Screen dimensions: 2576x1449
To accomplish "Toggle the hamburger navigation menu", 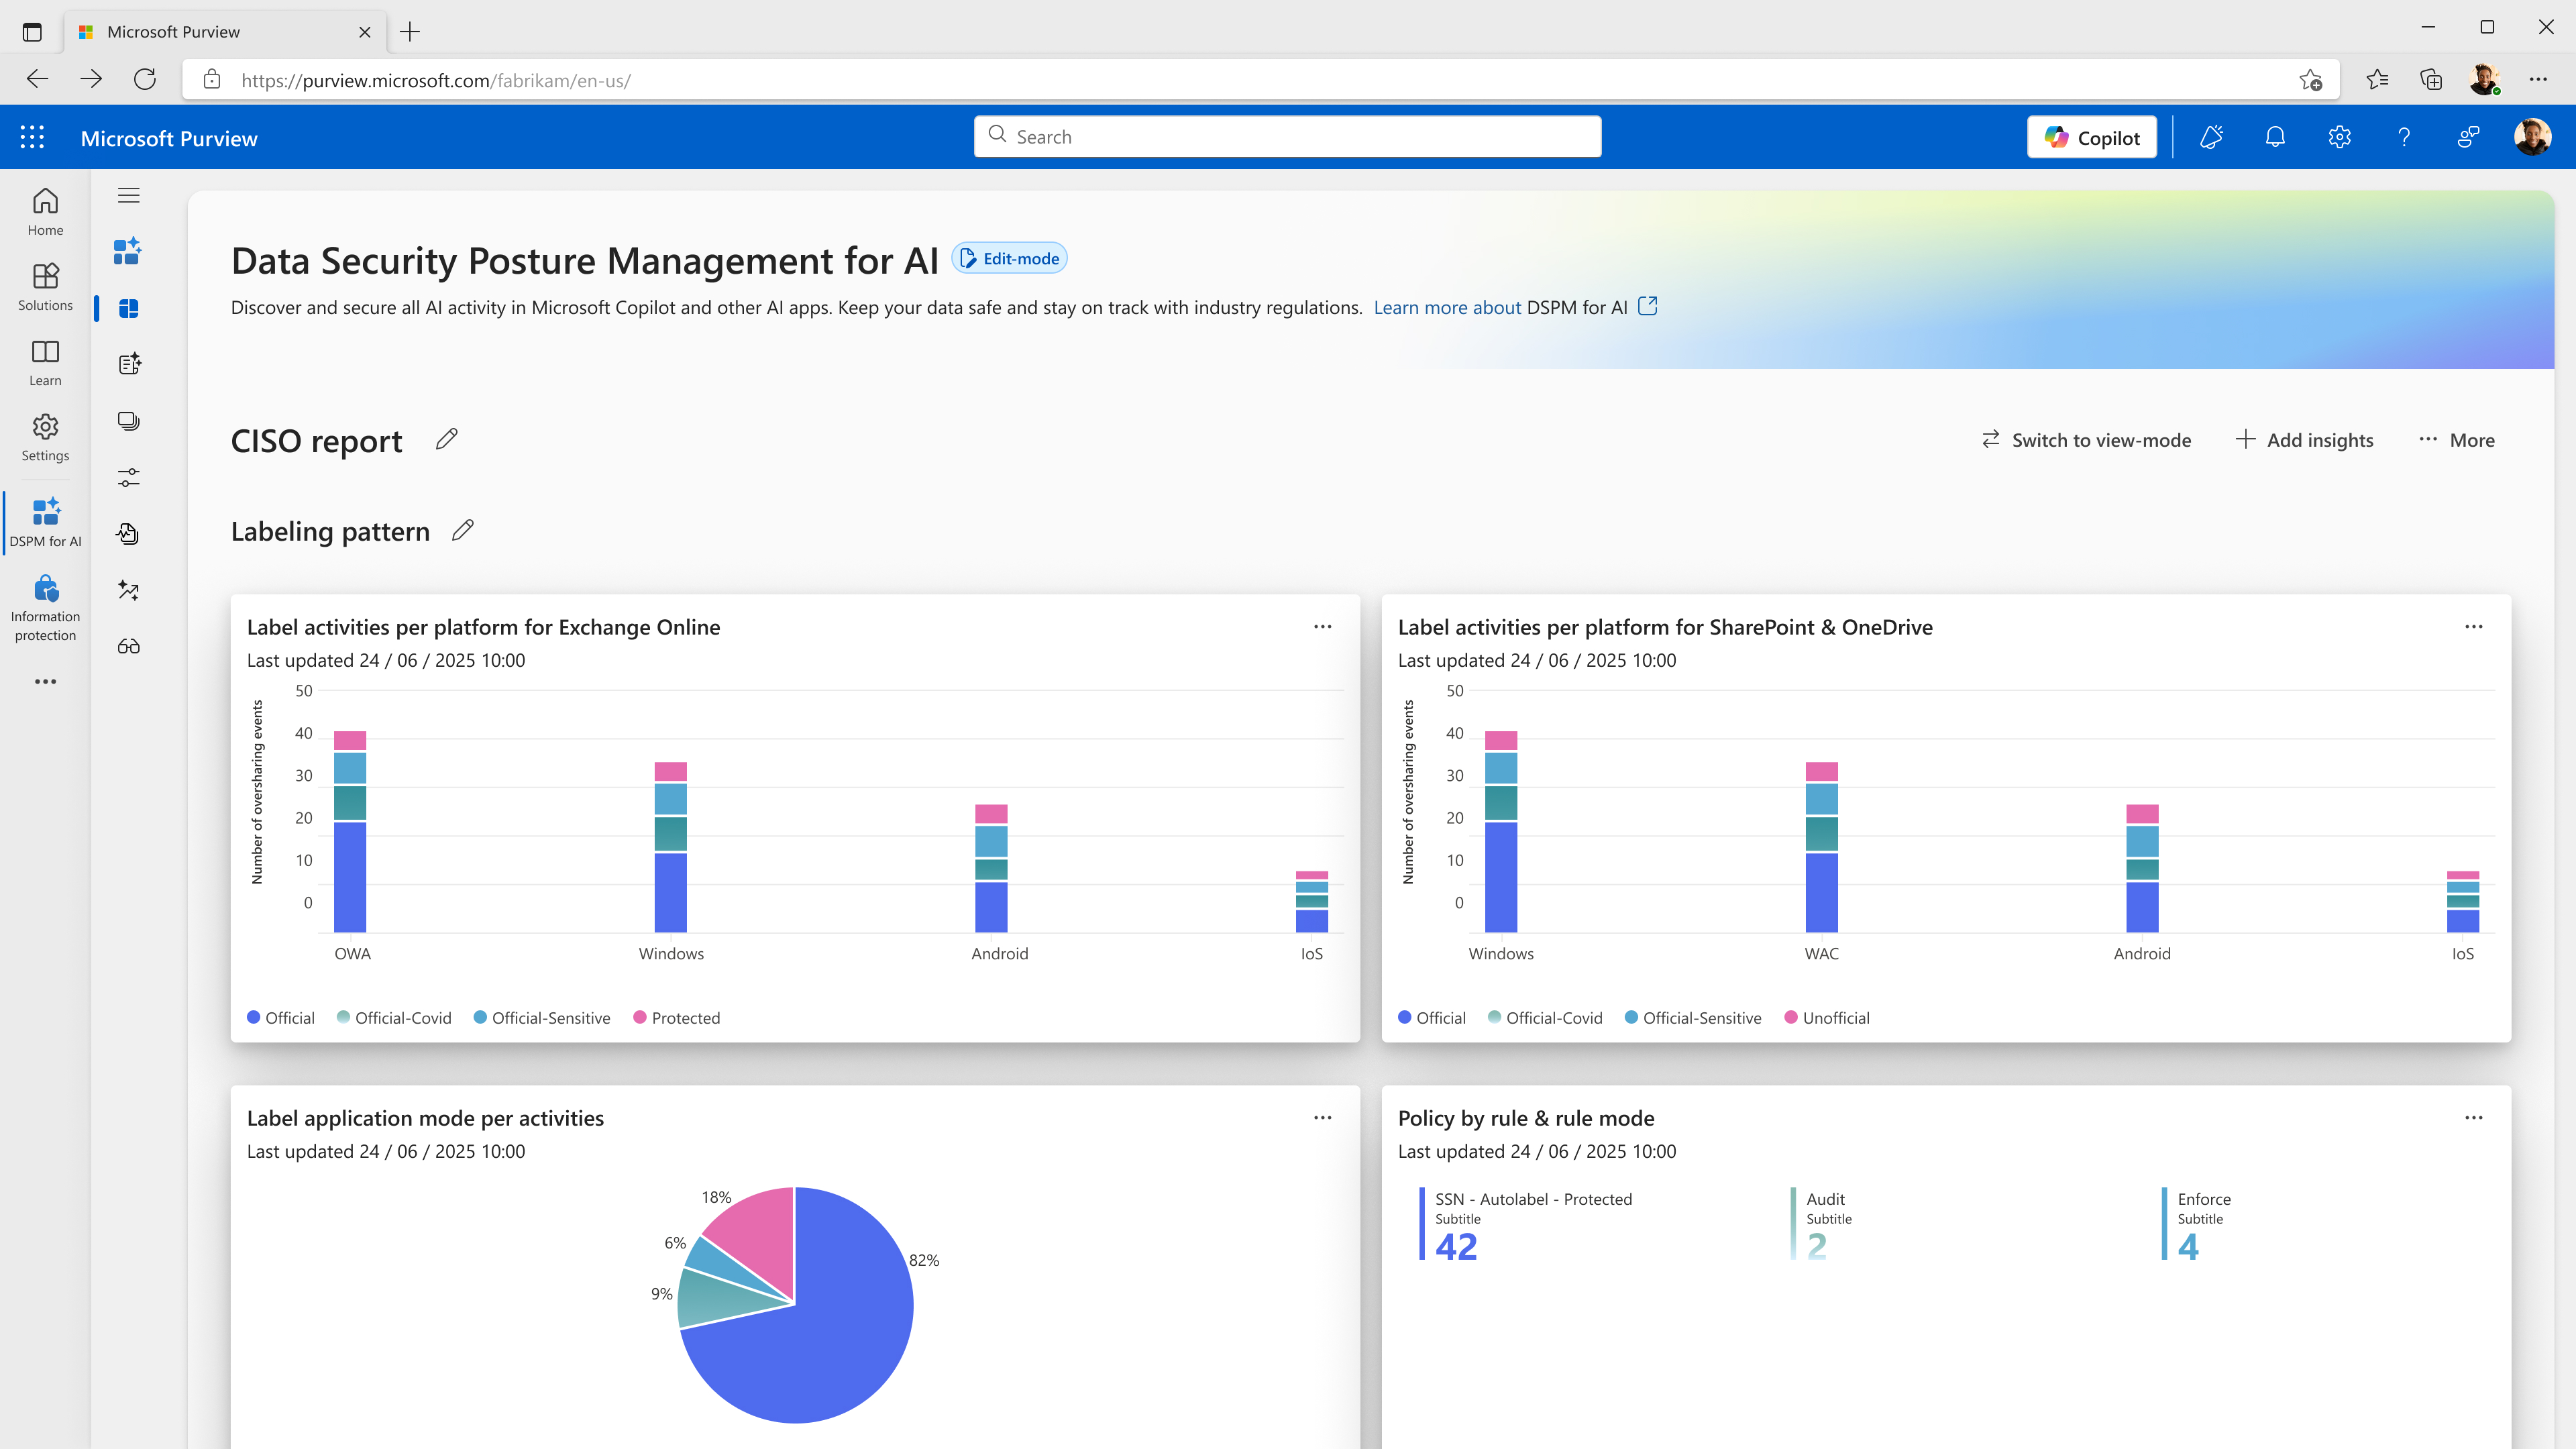I will (128, 195).
